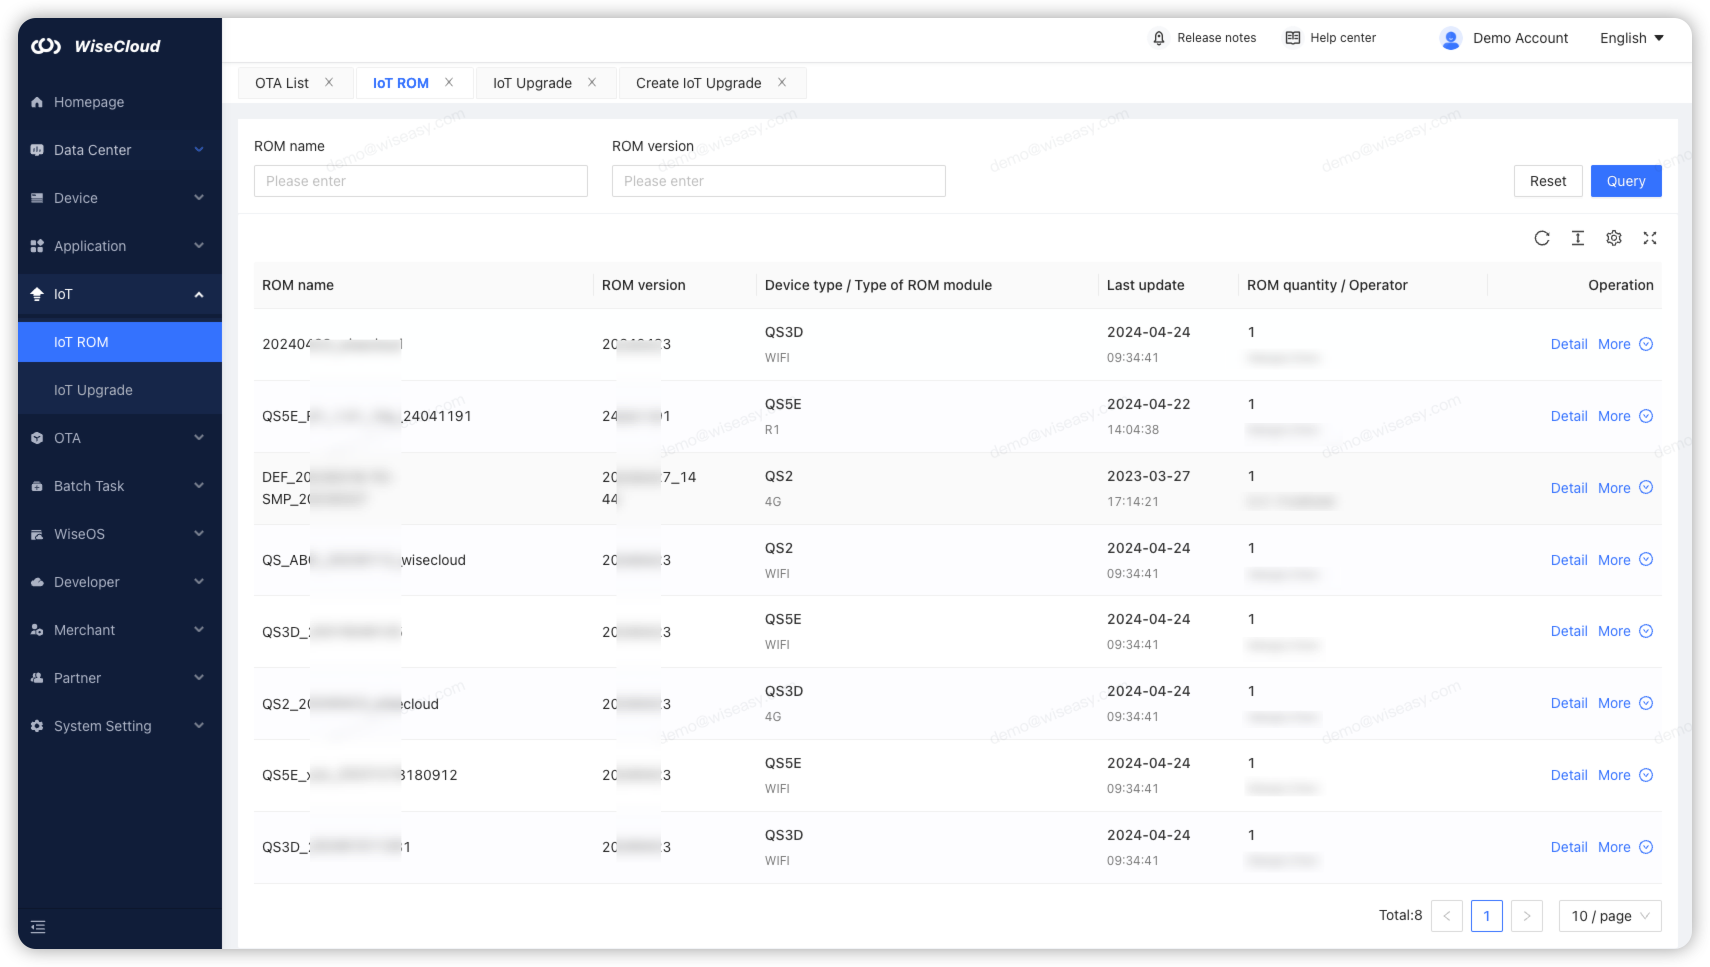Open Help center book icon
1710x967 pixels.
click(1293, 38)
